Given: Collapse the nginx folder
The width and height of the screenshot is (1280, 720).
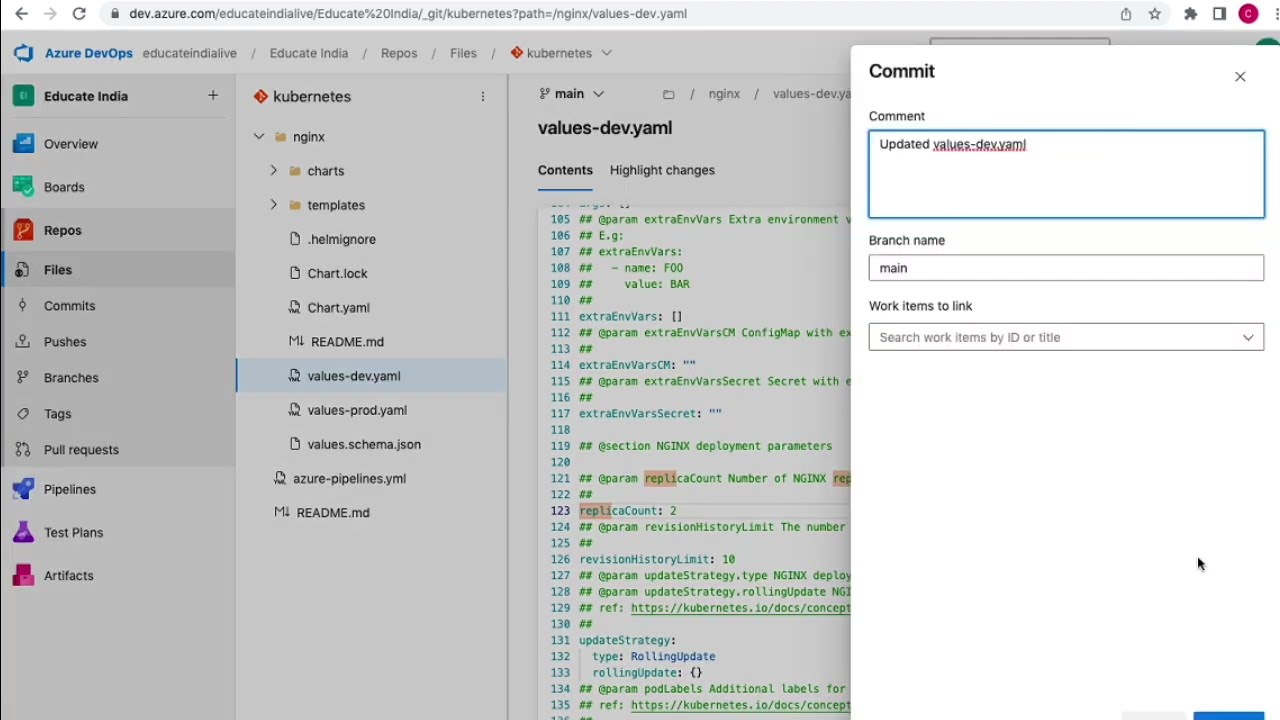Looking at the screenshot, I should [x=259, y=137].
